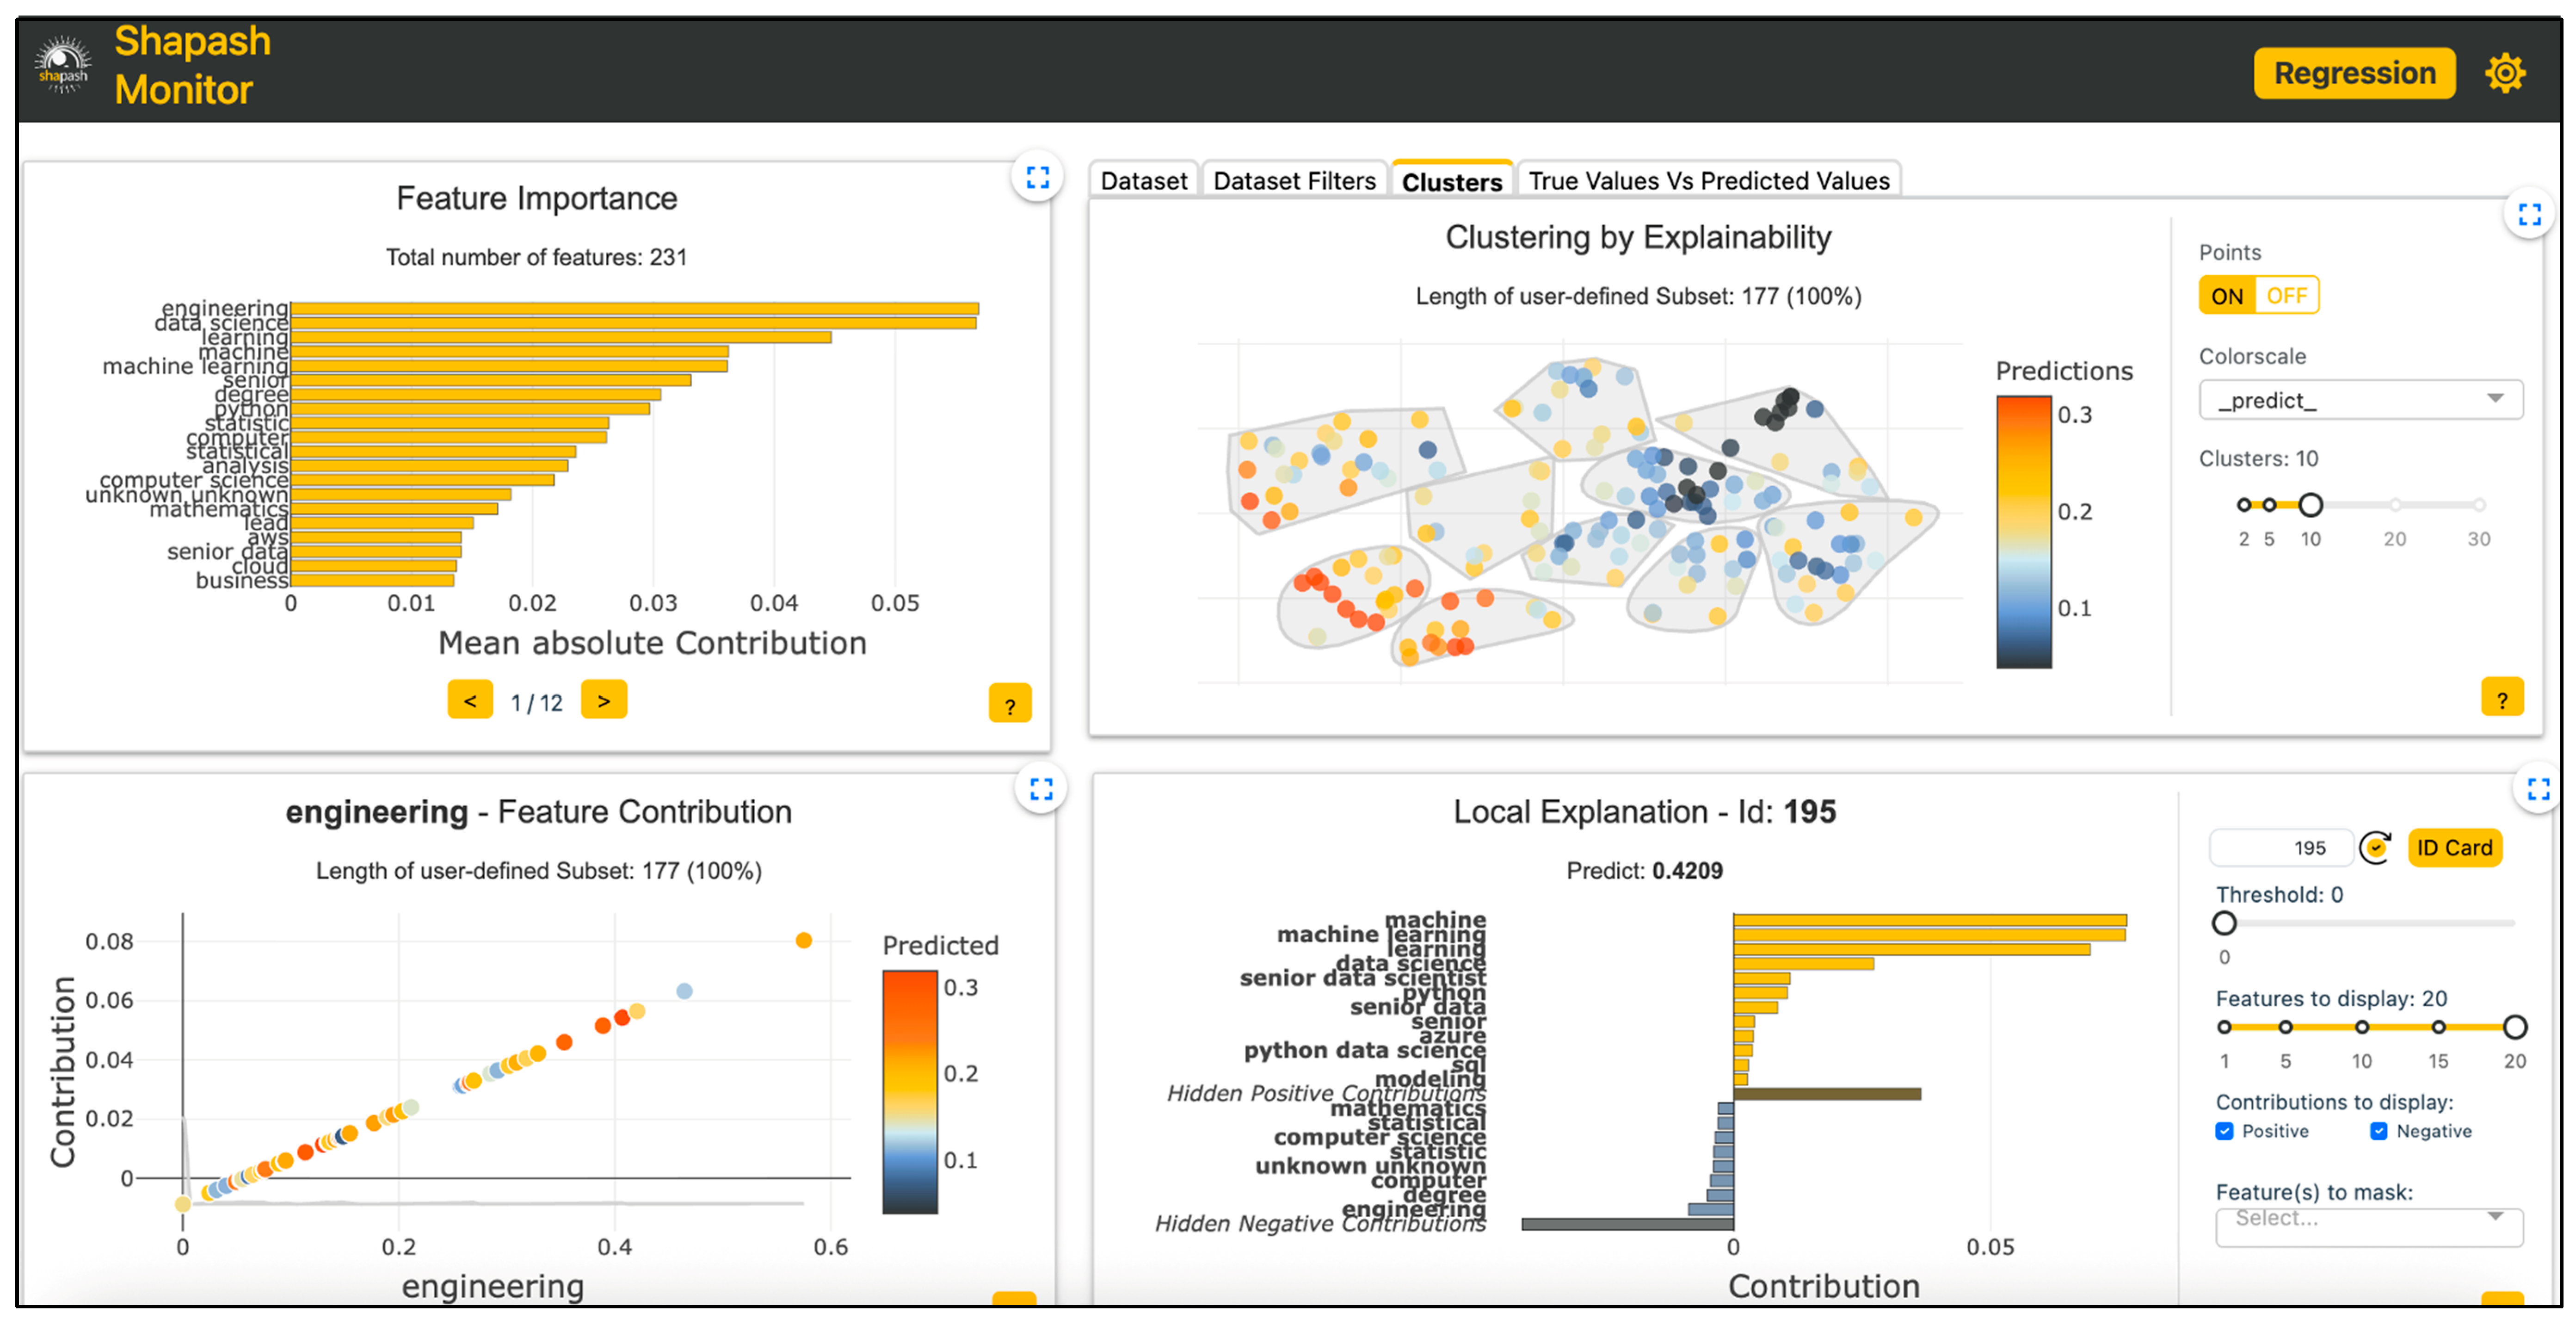Screen dimensions: 2576x1325
Task: Click the 'Local Explanation - Id: 195' title
Action: tap(1644, 812)
